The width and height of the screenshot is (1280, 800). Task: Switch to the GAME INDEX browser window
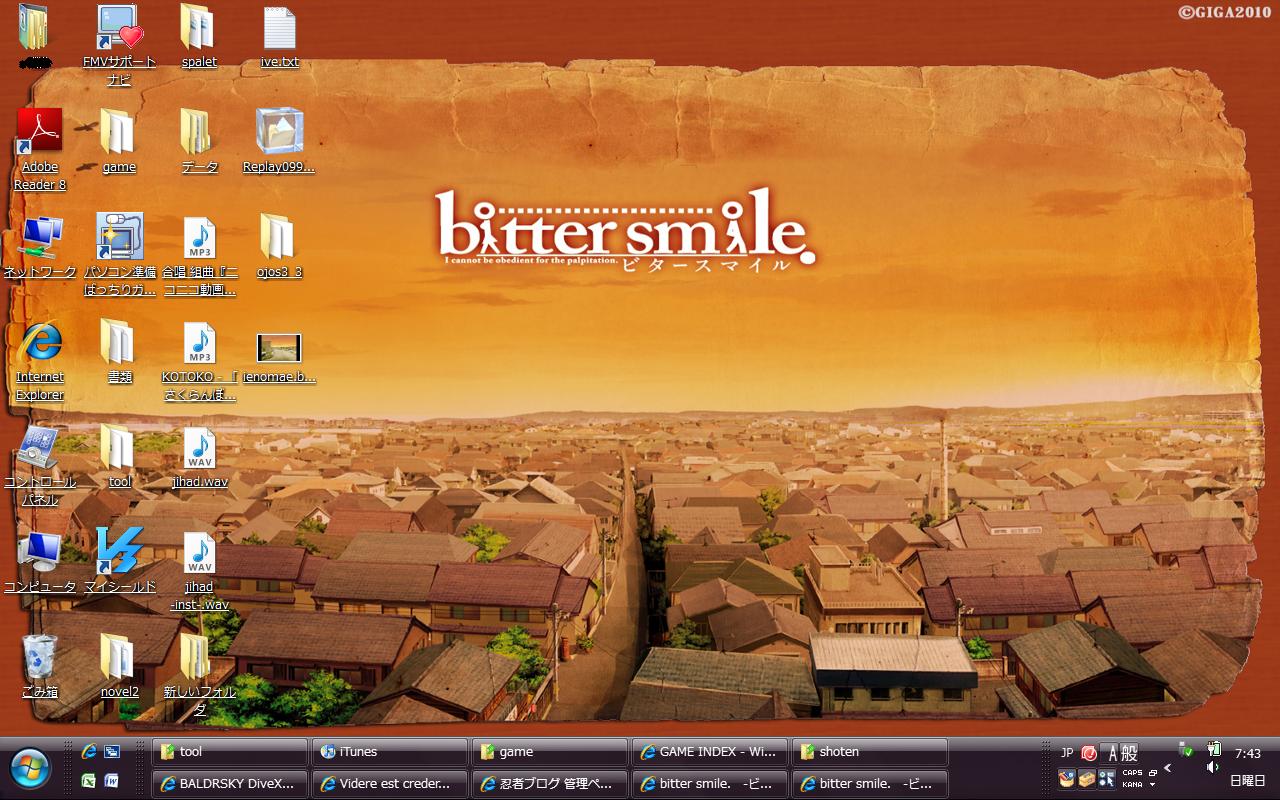pos(710,752)
